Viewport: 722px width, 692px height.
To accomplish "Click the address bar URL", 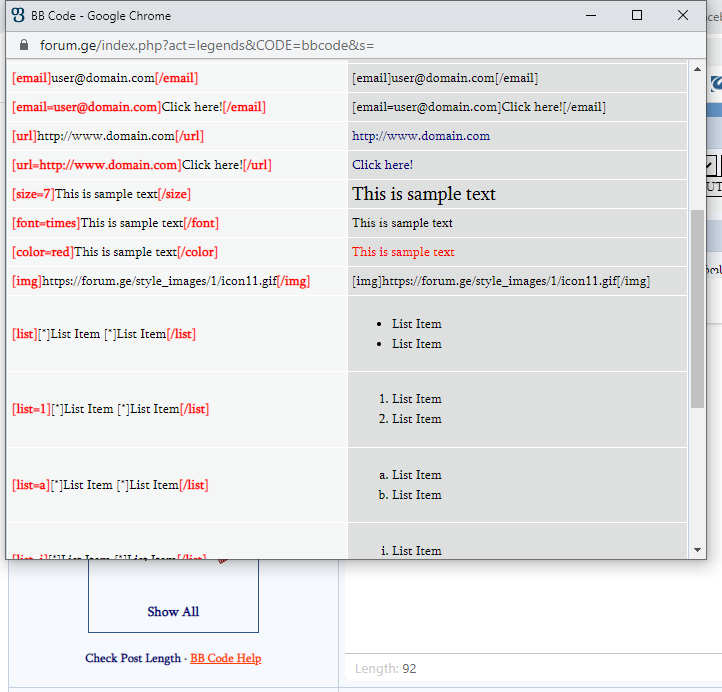I will click(207, 45).
